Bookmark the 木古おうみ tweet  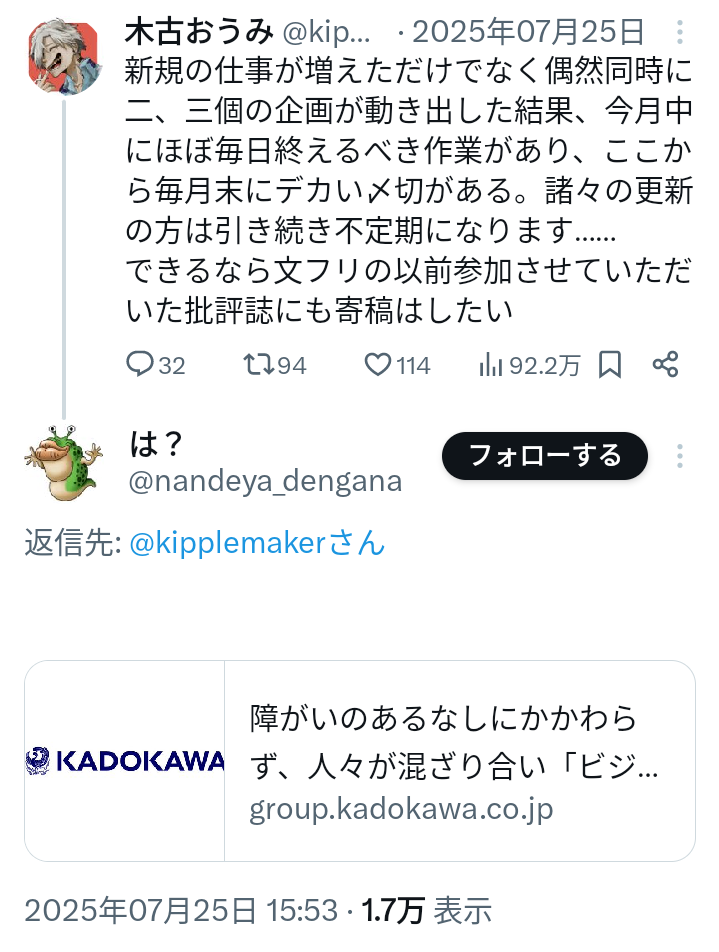610,365
